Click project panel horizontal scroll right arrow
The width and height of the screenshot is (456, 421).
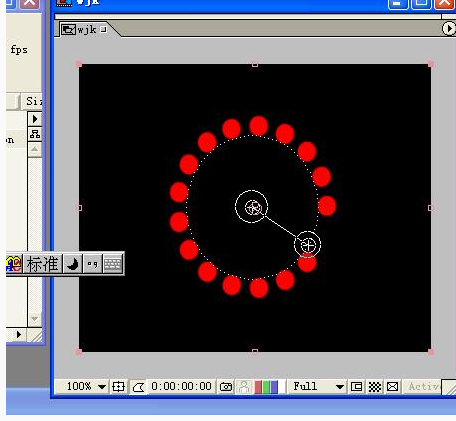coord(19,334)
